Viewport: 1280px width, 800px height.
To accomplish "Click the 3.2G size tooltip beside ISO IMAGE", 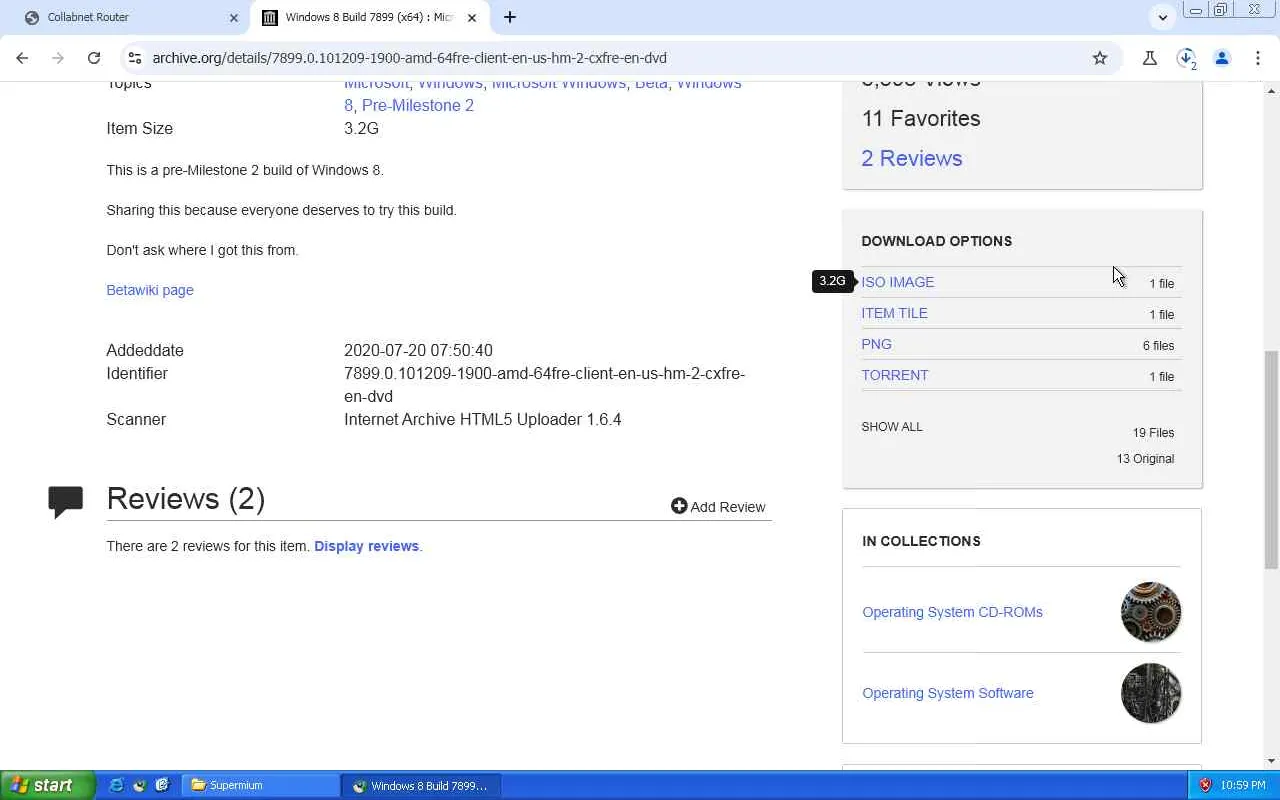I will 832,281.
